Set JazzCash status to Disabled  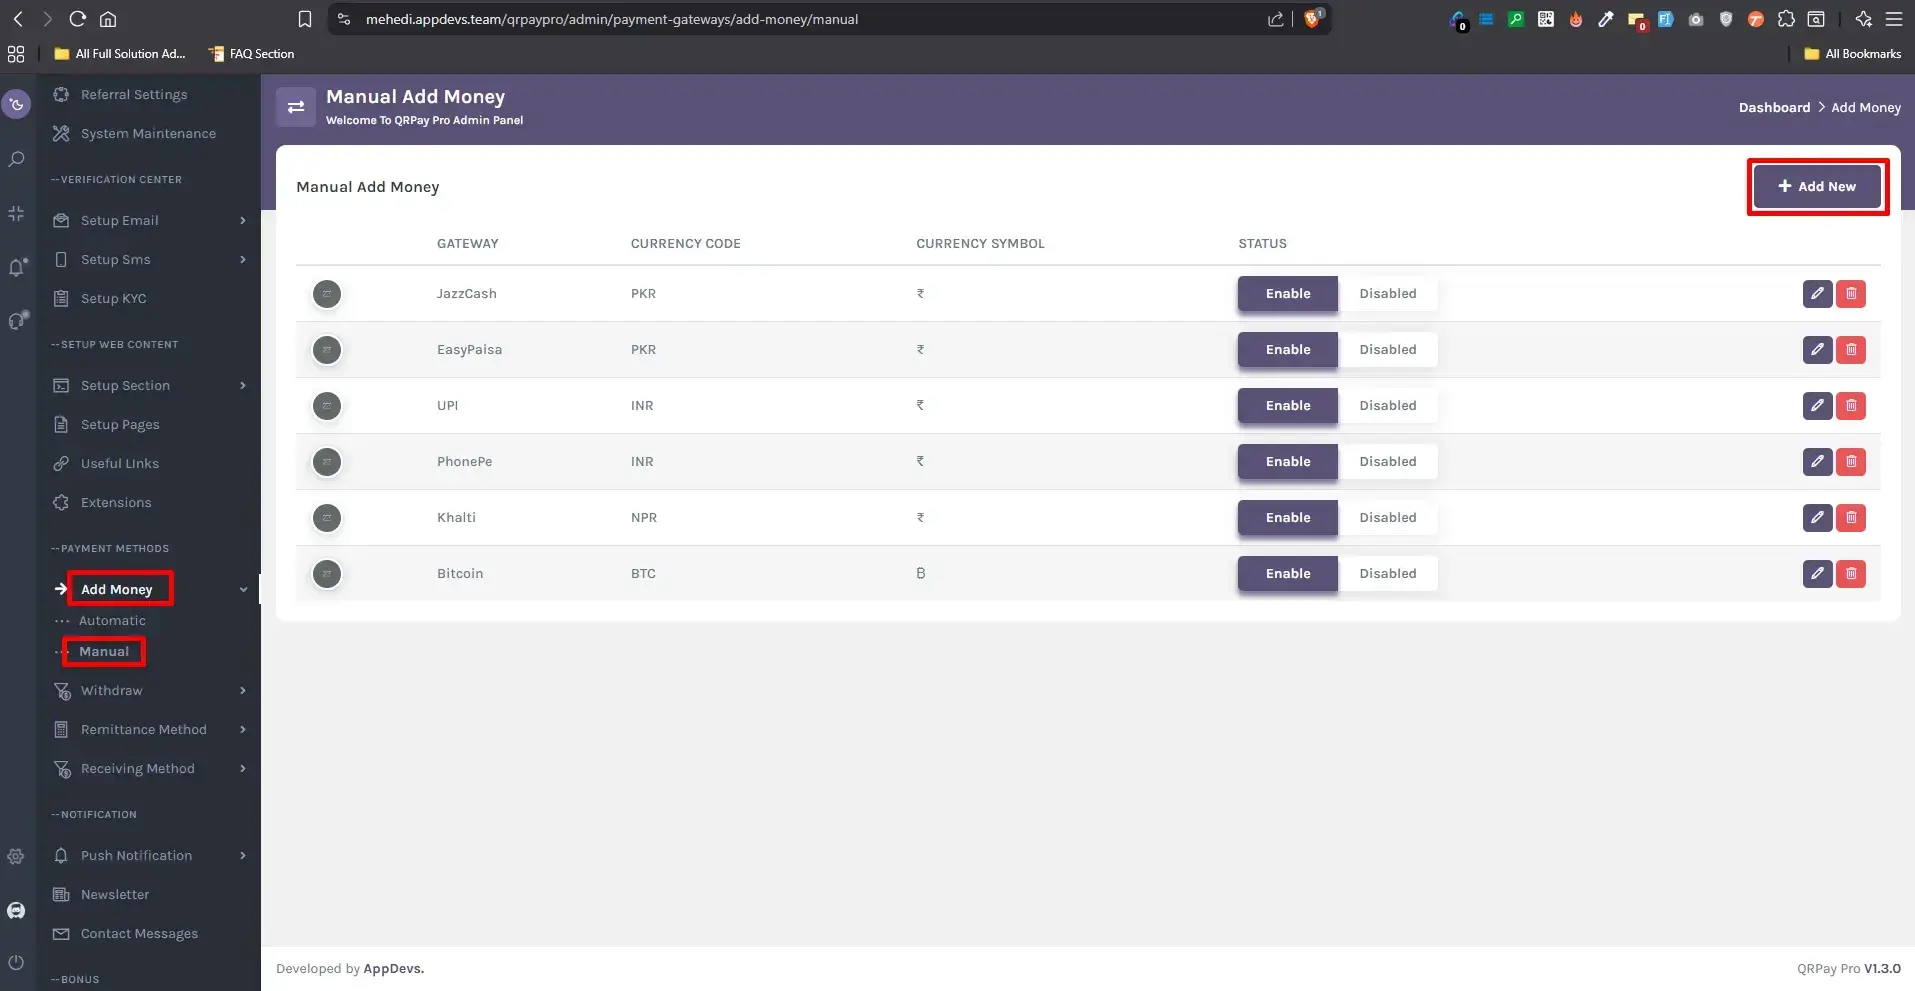1388,294
